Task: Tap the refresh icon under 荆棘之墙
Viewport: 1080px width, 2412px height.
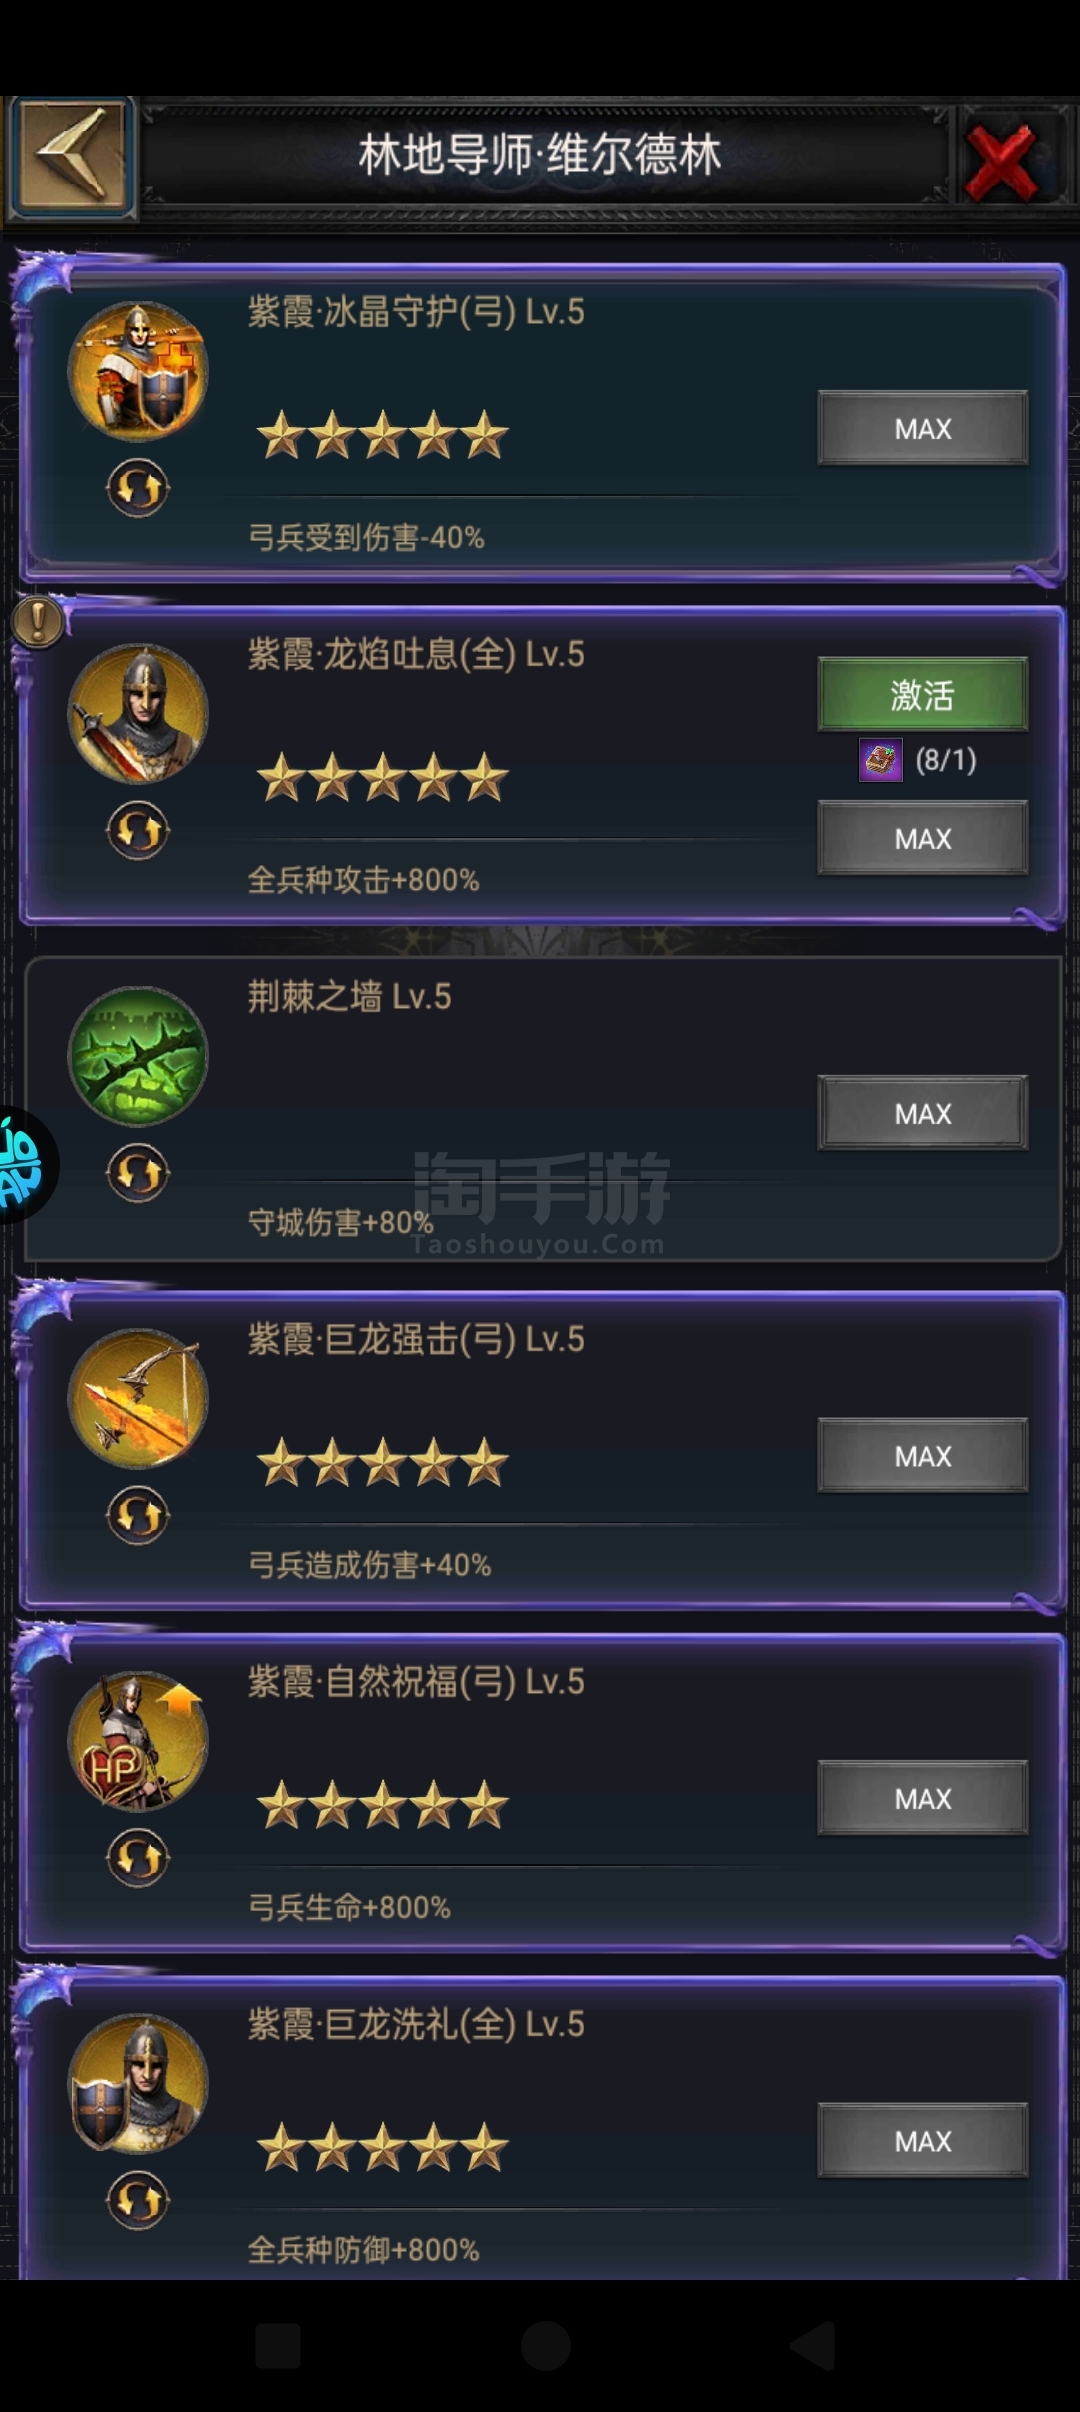Action: pos(138,1173)
